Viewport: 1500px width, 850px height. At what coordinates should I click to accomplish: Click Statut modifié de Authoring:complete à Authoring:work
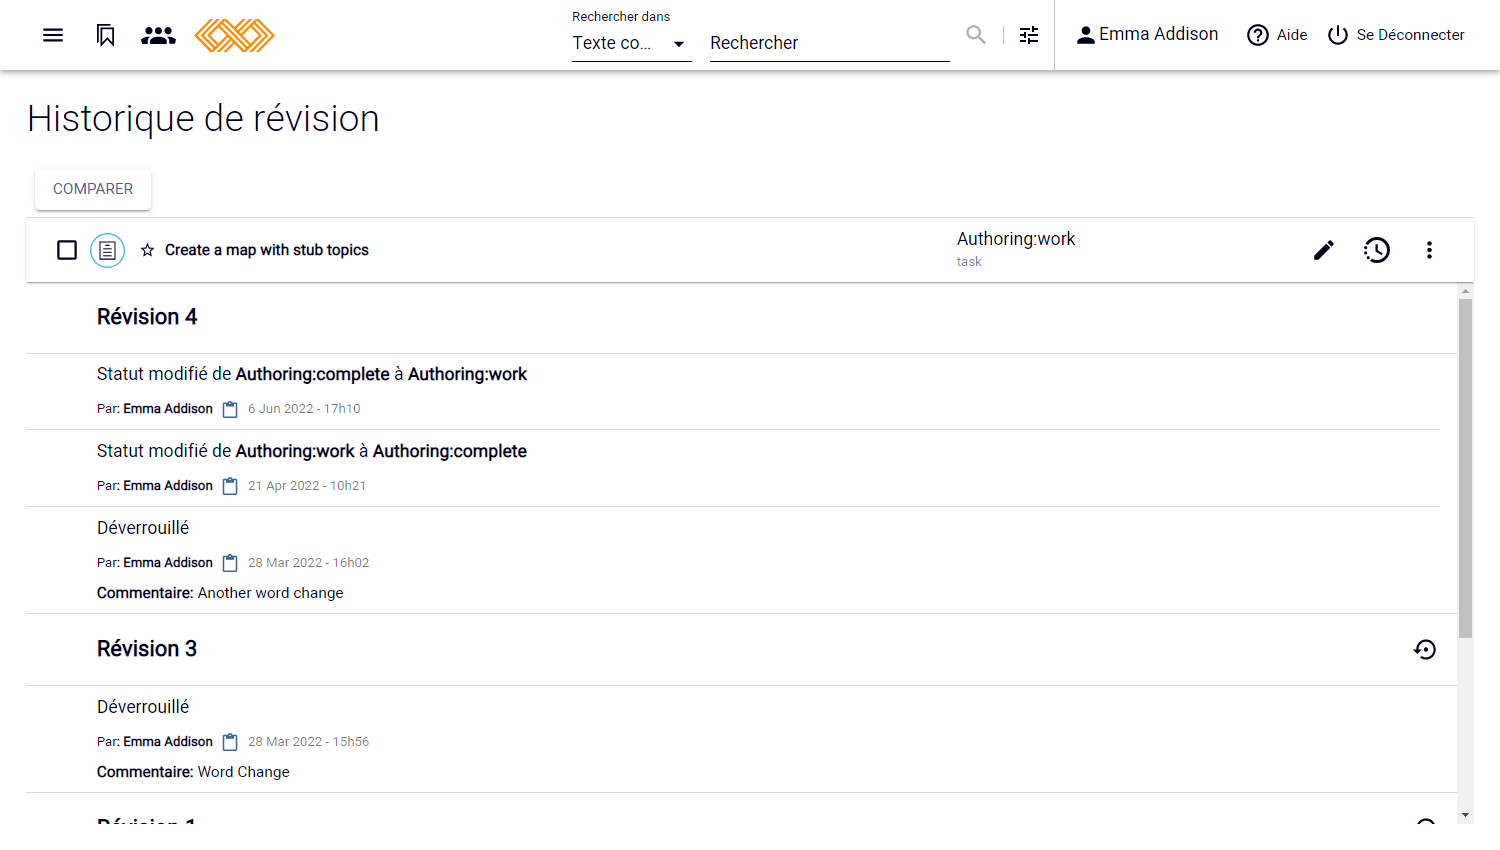click(312, 374)
